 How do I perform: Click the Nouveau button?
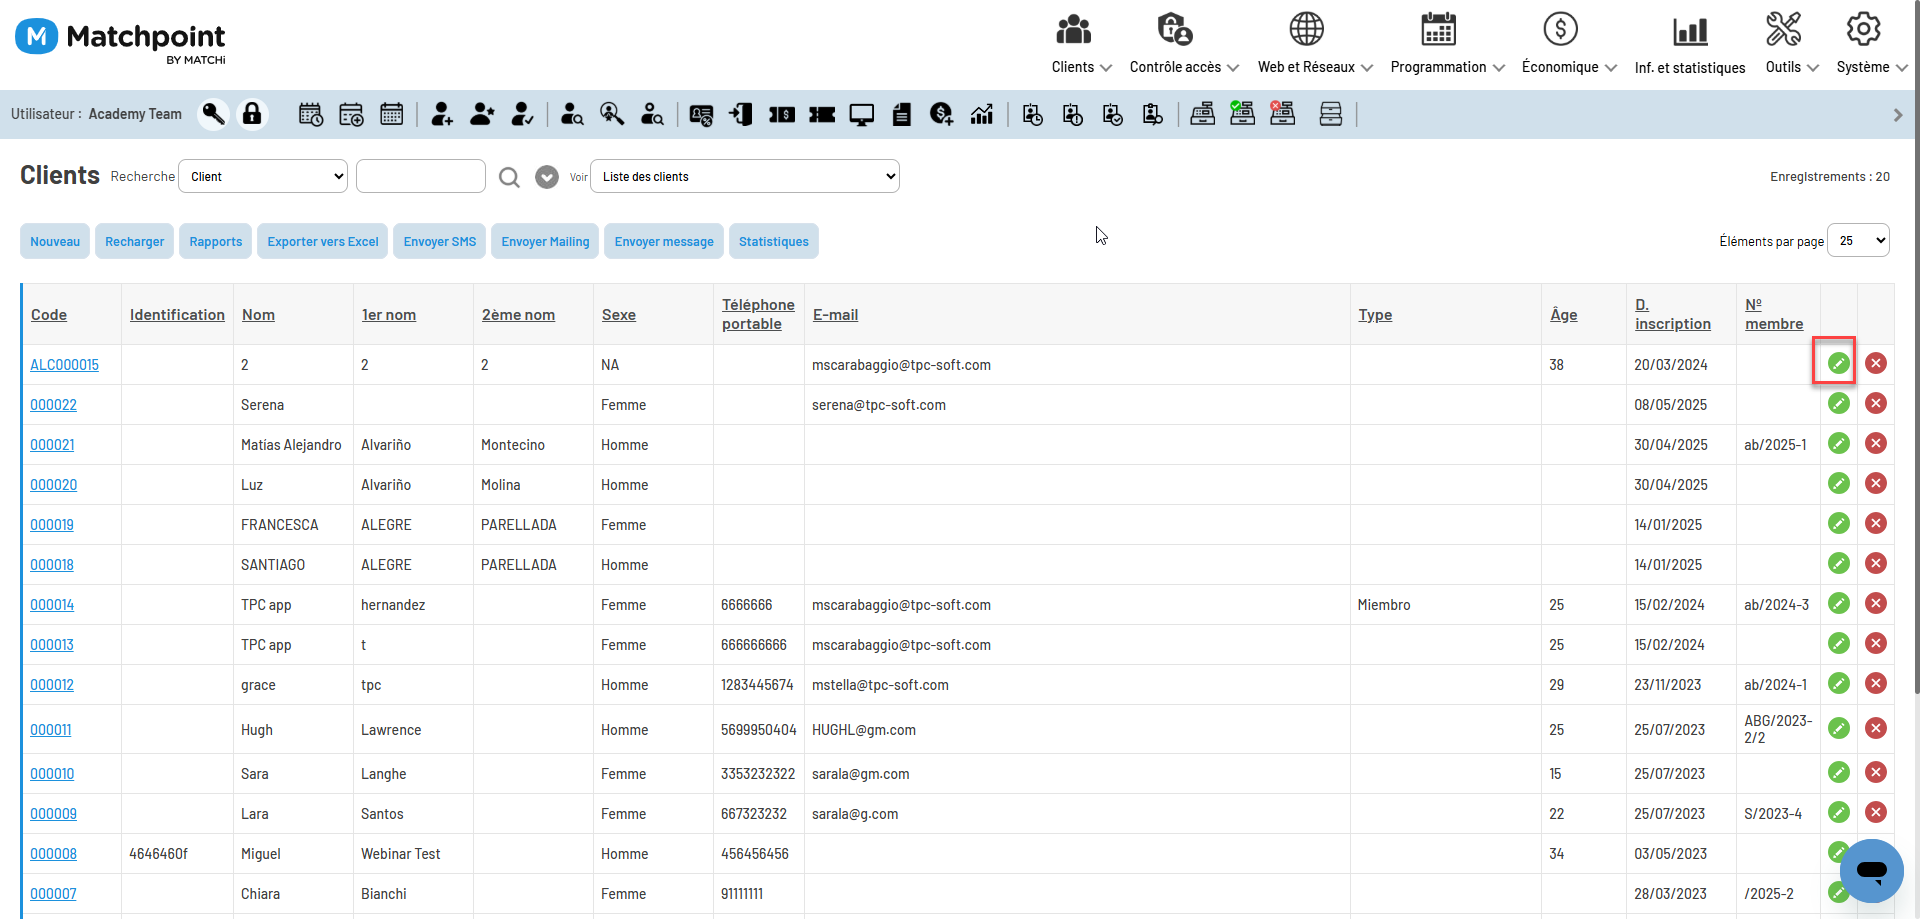[55, 241]
